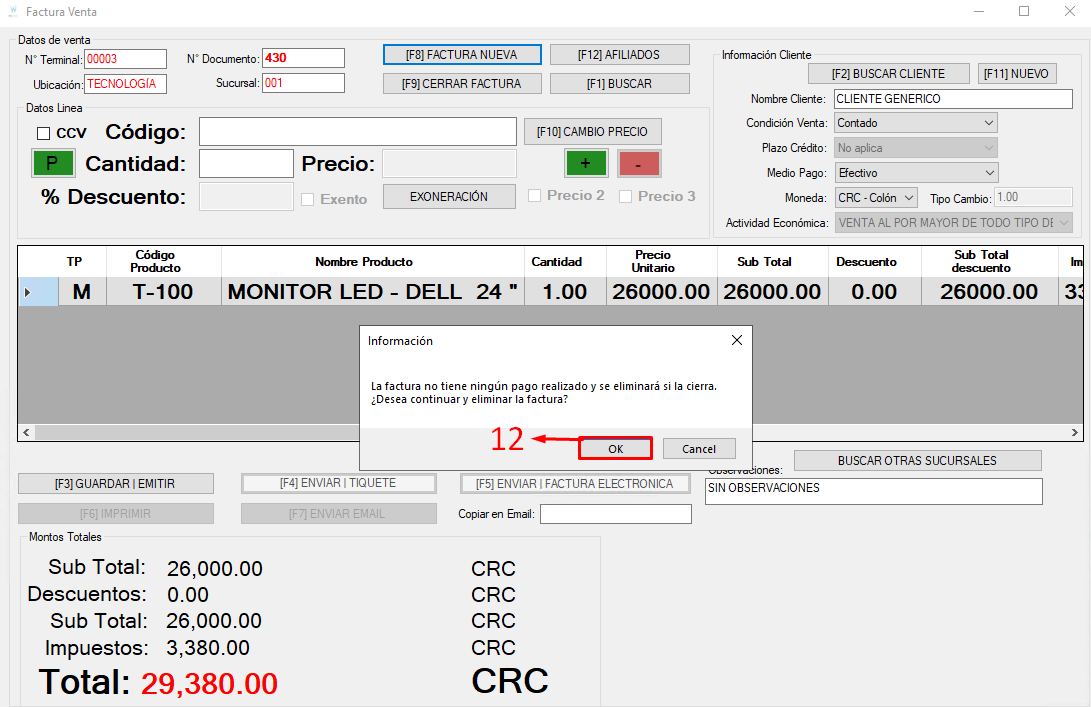Click the Nombre Cliente field

pos(953,99)
